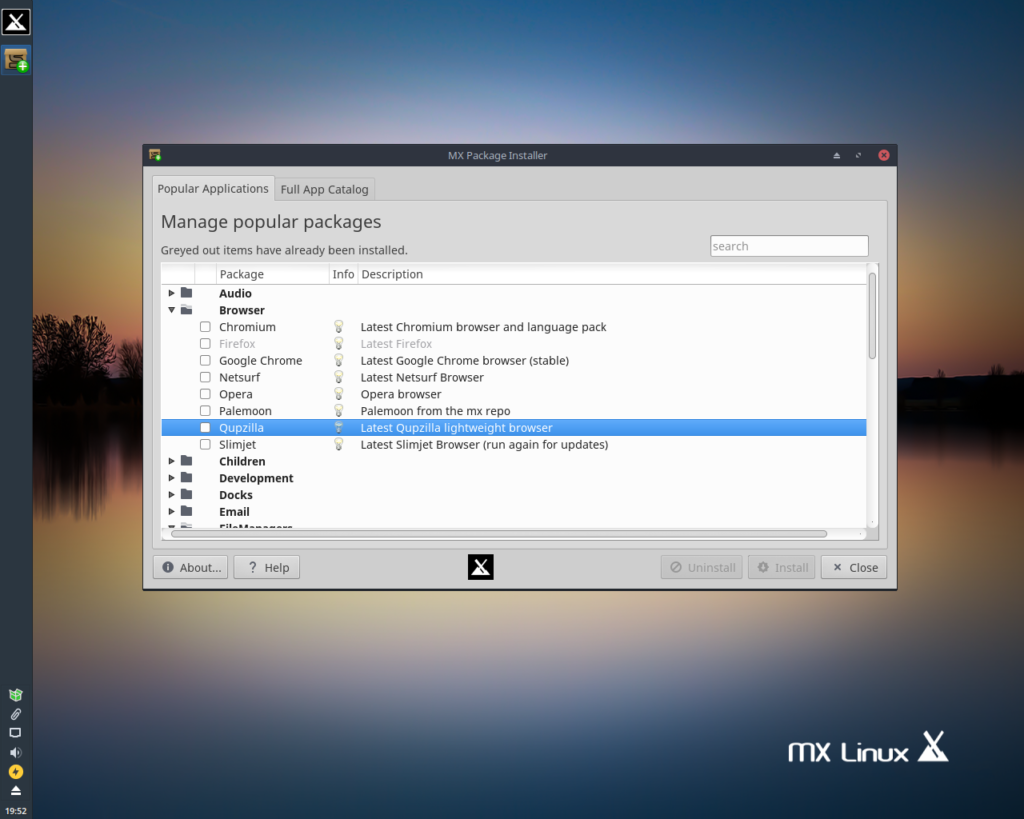Select "Latest Chromium browser and language pack" text

483,327
